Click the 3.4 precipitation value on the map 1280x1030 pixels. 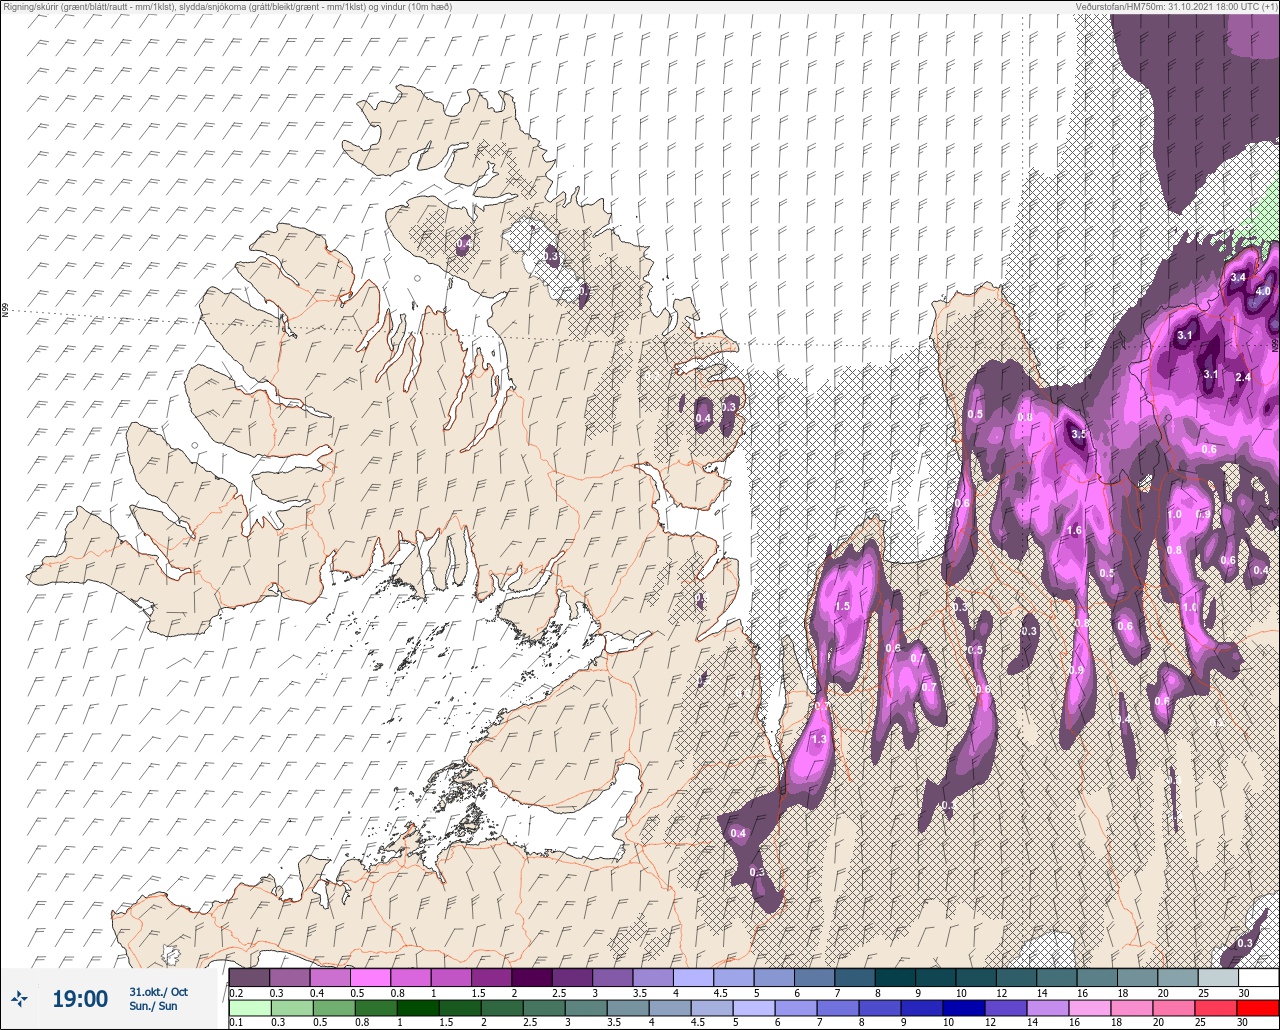point(1238,277)
